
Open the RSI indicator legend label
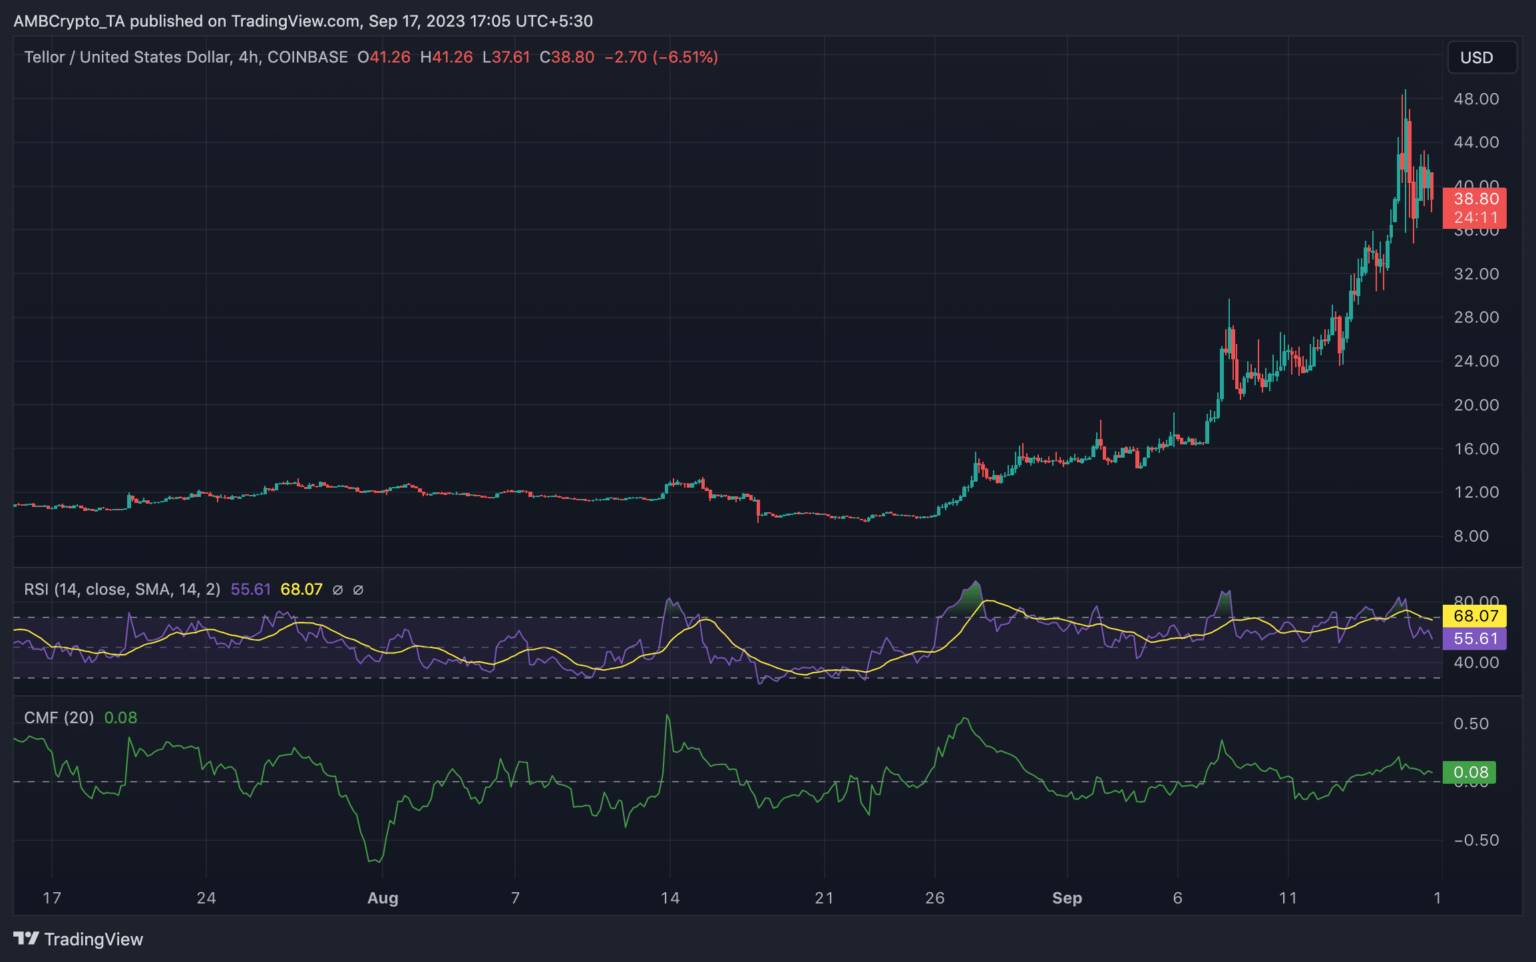tap(122, 589)
